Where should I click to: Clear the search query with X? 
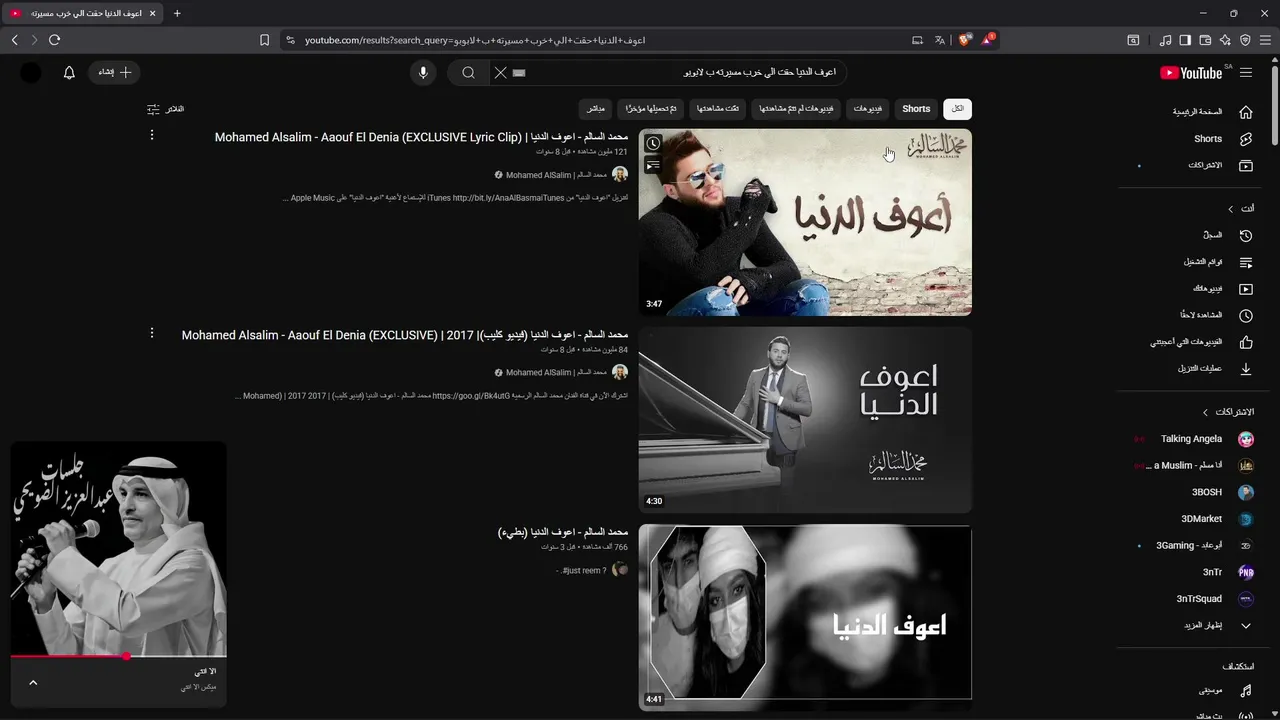(x=501, y=73)
